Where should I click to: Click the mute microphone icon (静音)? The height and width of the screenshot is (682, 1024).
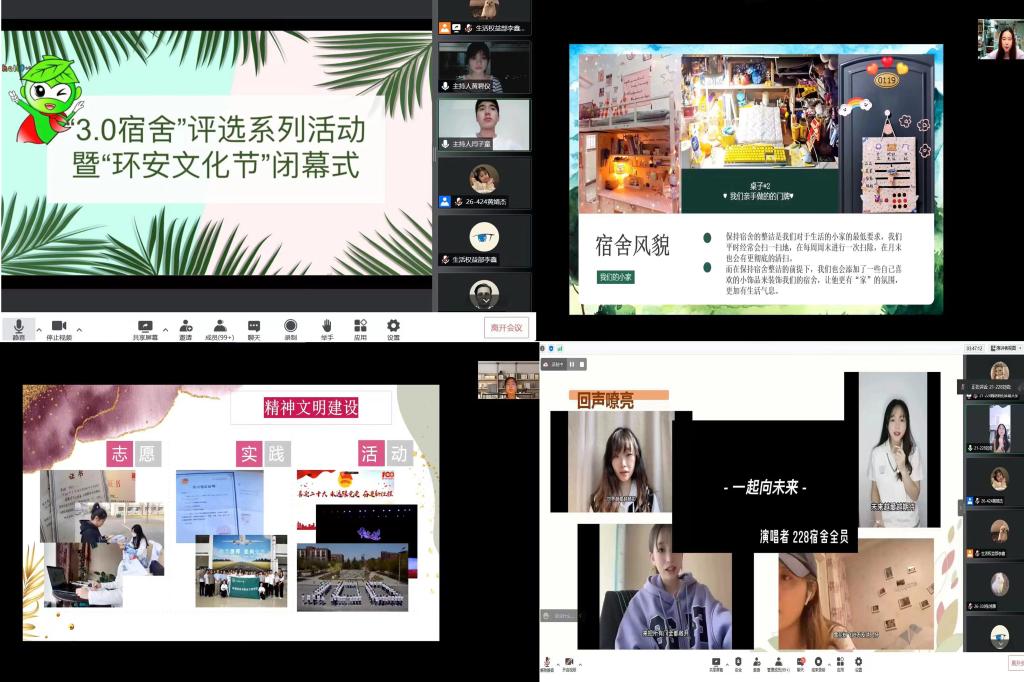18,327
